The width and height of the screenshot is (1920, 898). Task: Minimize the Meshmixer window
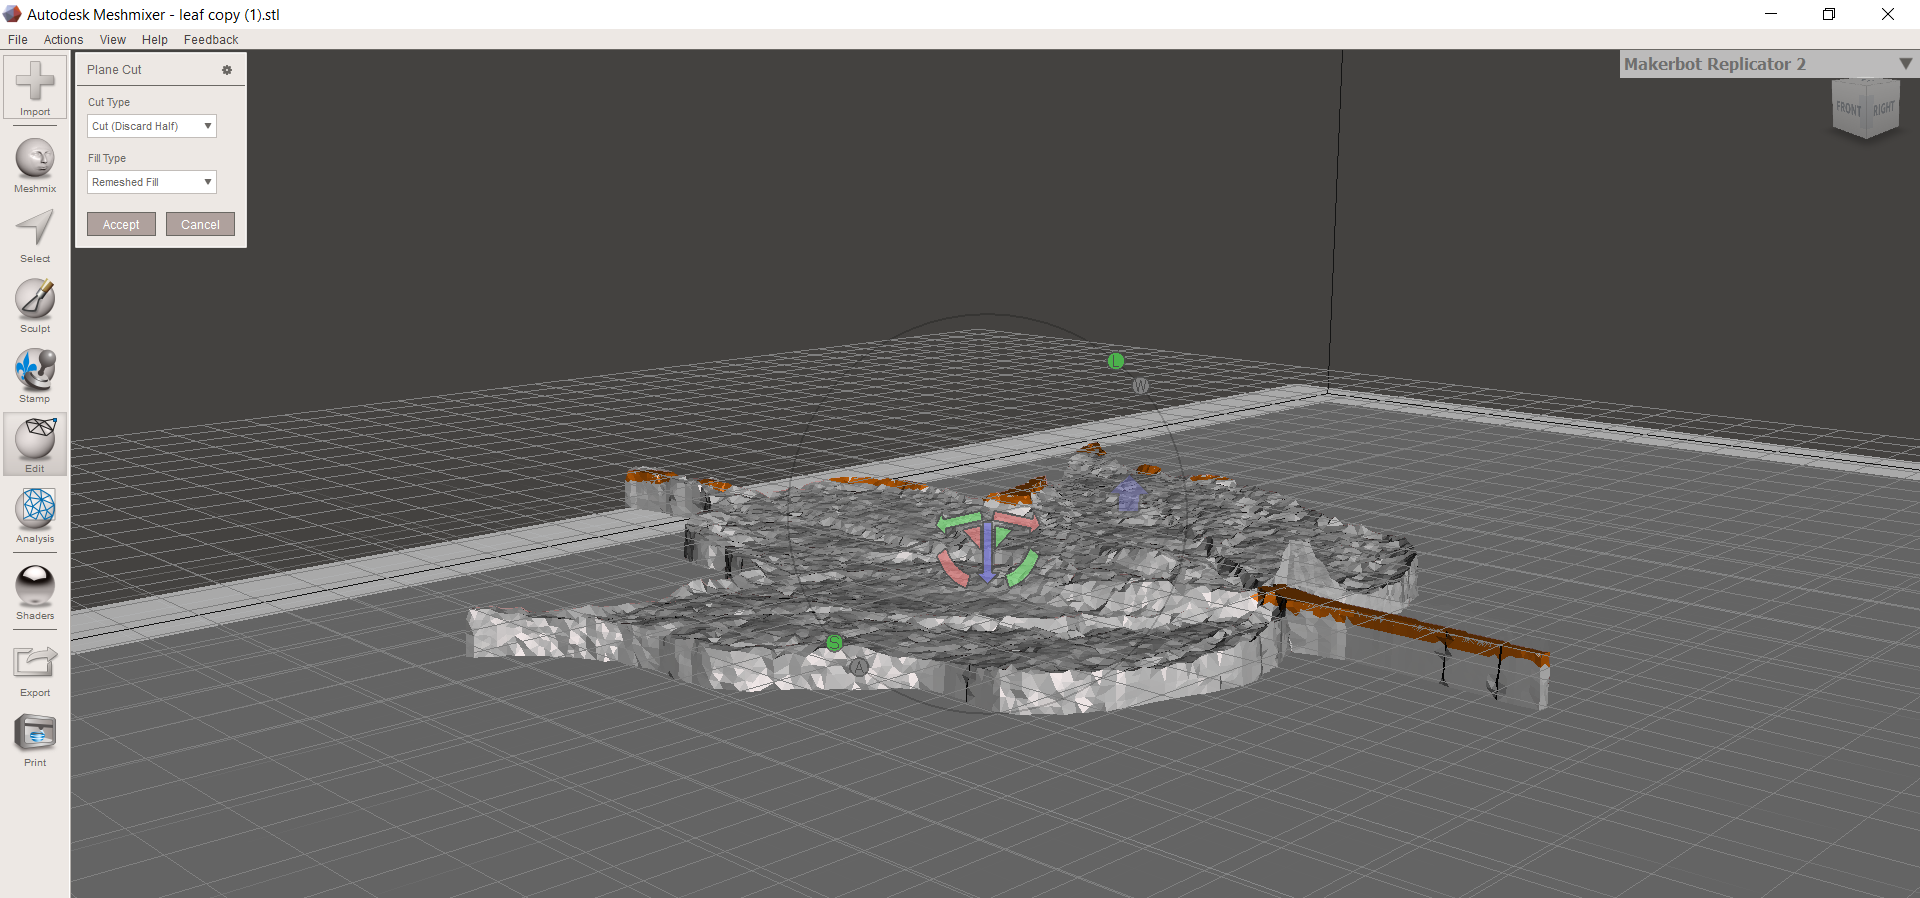pyautogui.click(x=1771, y=14)
